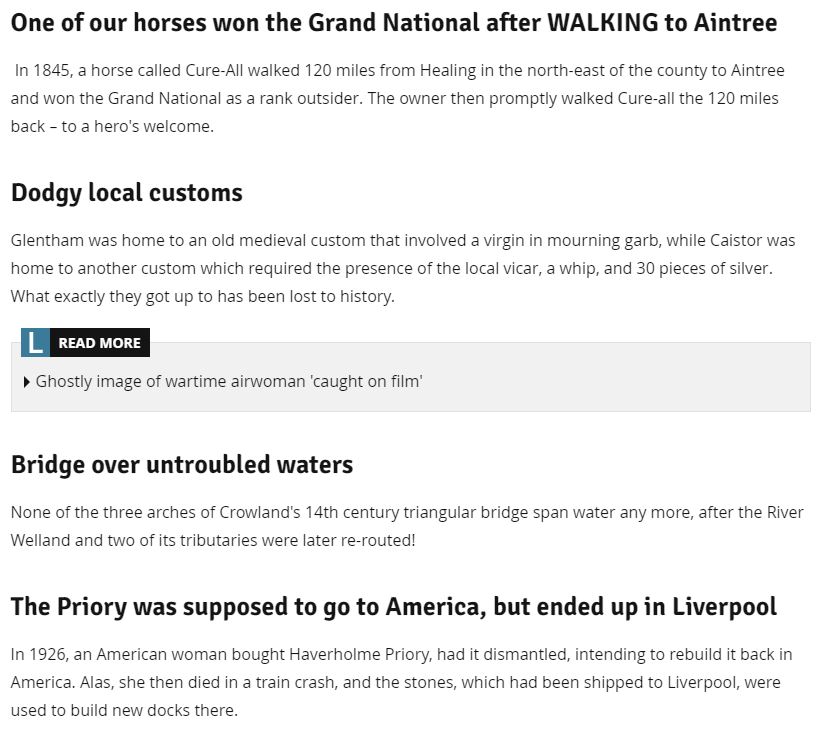Click the Grand National WALKING to Aintree heading
The width and height of the screenshot is (821, 731).
394,23
